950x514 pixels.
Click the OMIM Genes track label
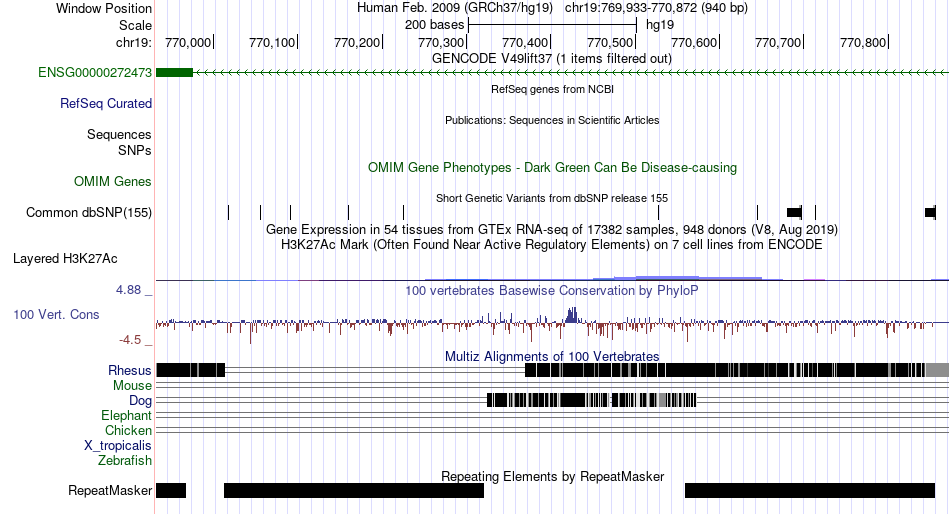113,181
